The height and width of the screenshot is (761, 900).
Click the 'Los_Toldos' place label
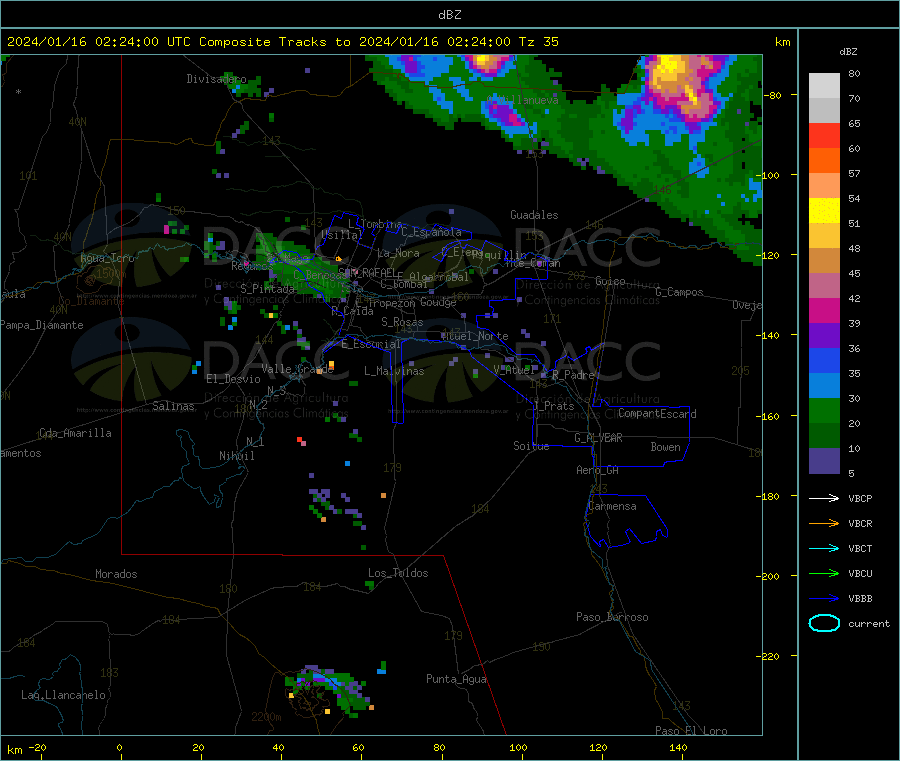coord(398,573)
